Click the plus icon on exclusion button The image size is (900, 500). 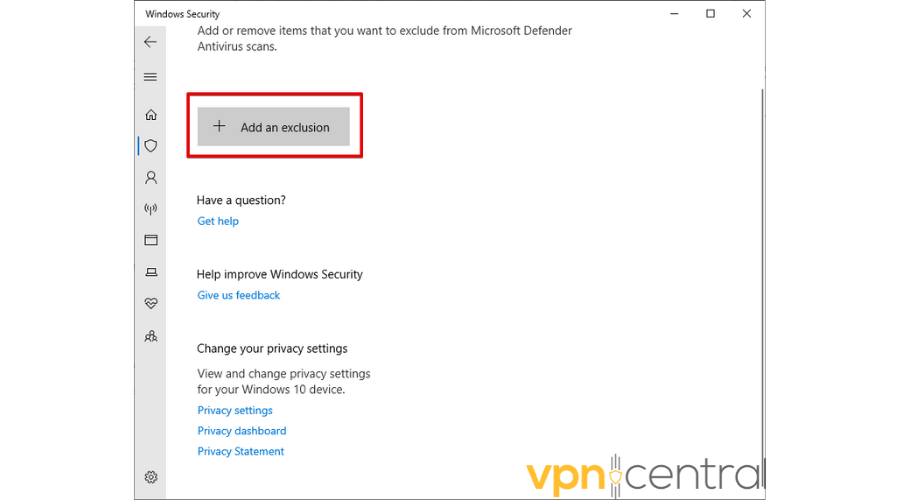pos(220,127)
